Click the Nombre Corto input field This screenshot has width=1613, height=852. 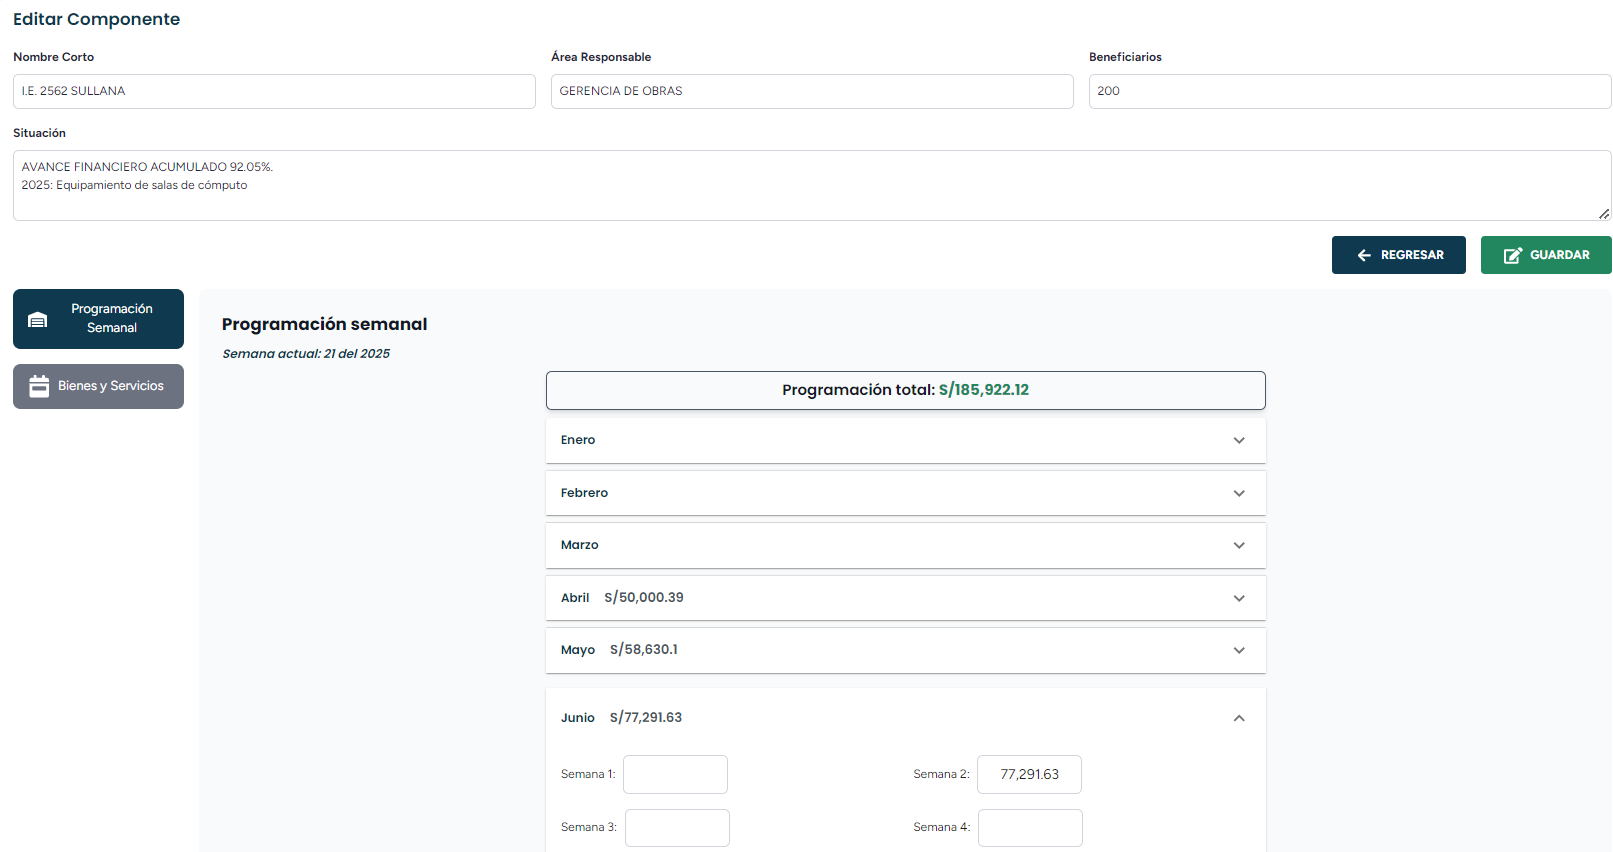pos(274,91)
